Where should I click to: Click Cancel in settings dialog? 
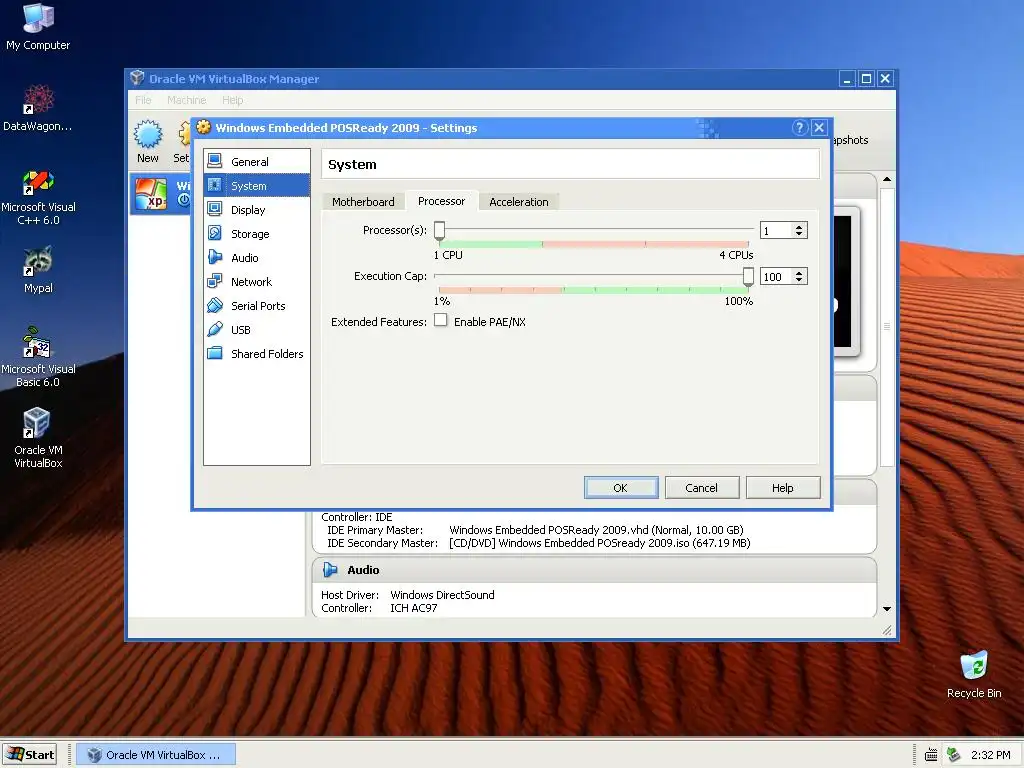[701, 488]
